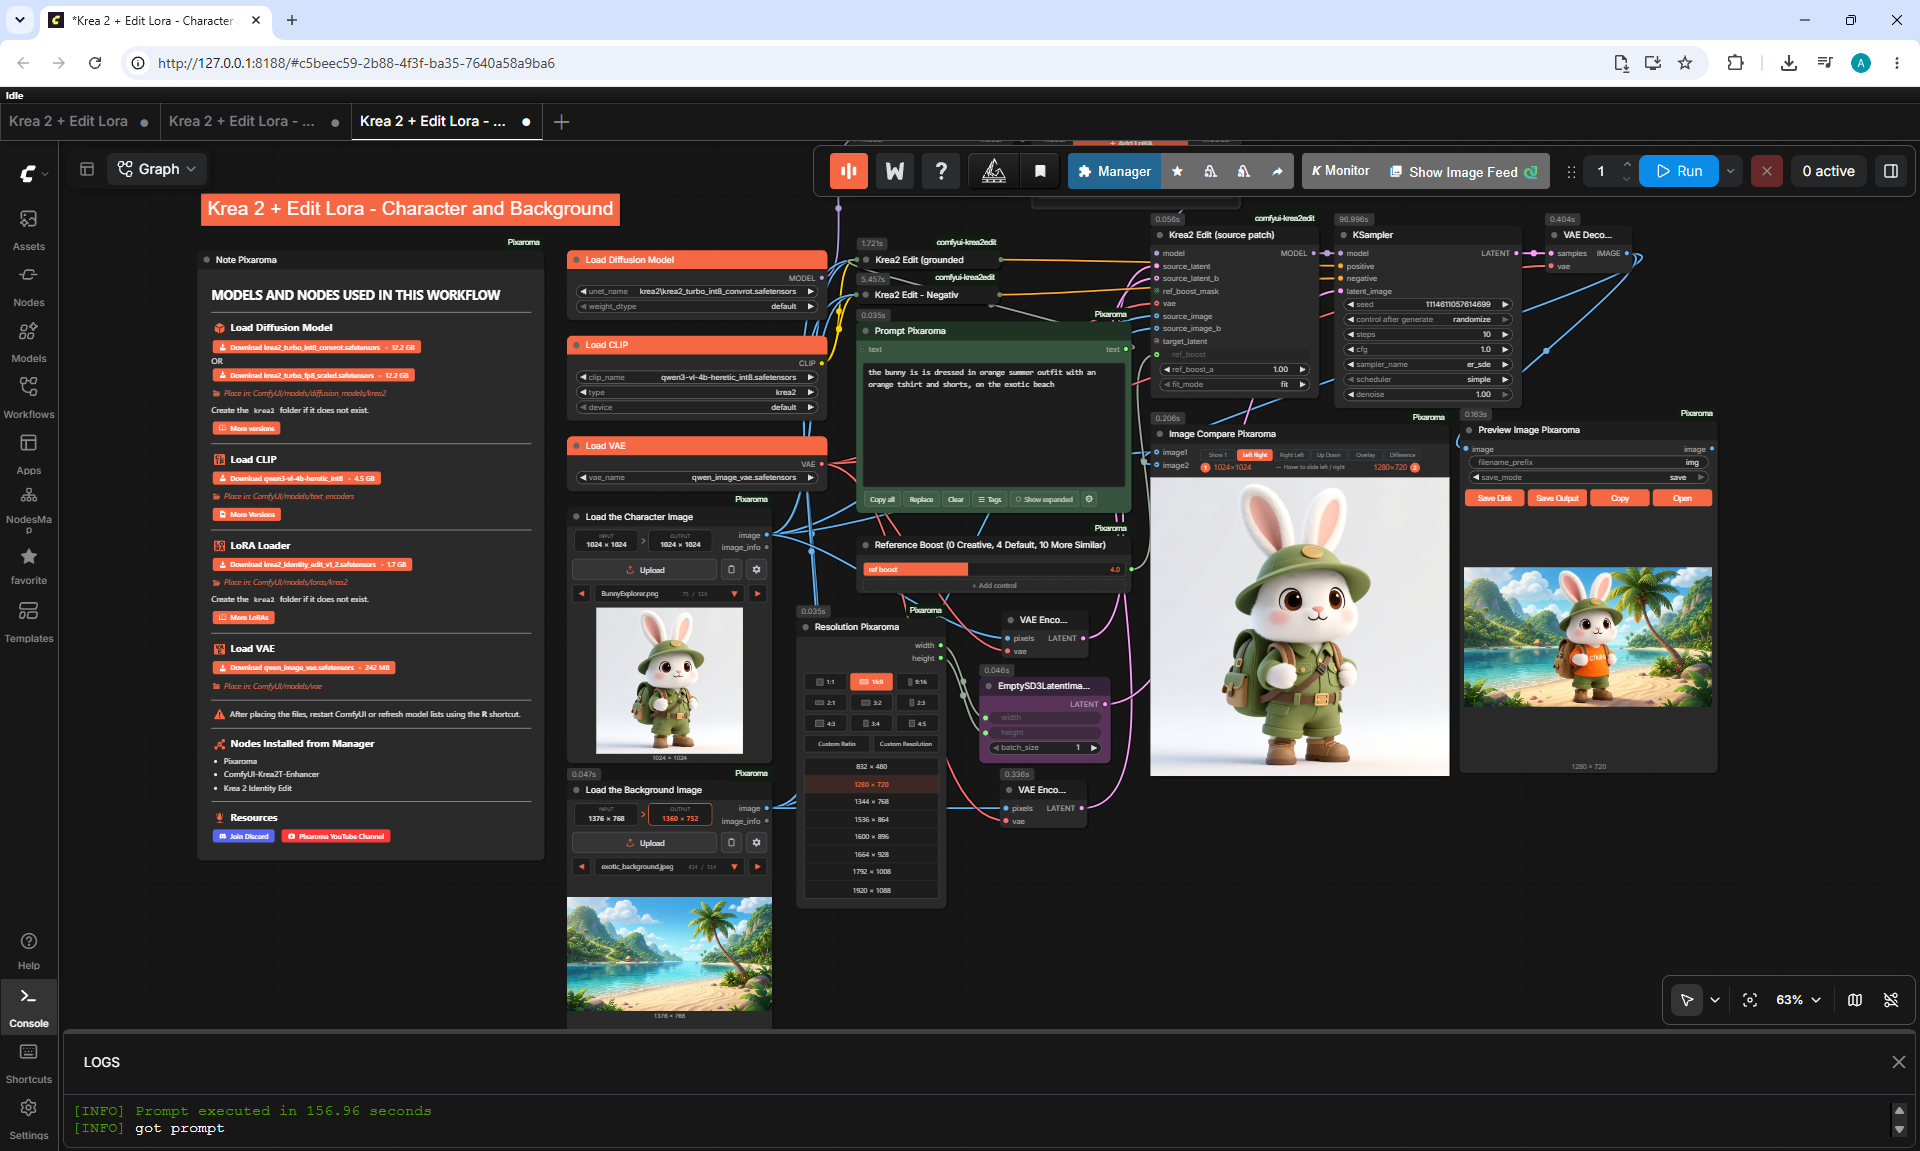The height and width of the screenshot is (1151, 1920).
Task: Select Up Down compare mode
Action: tap(1328, 455)
